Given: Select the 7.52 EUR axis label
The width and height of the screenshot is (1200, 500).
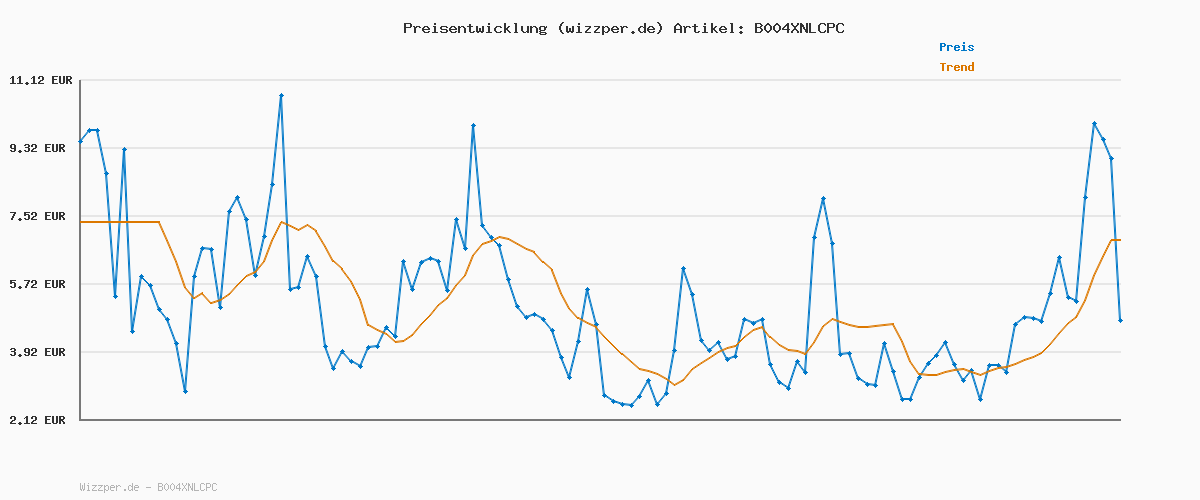Looking at the screenshot, I should [40, 216].
